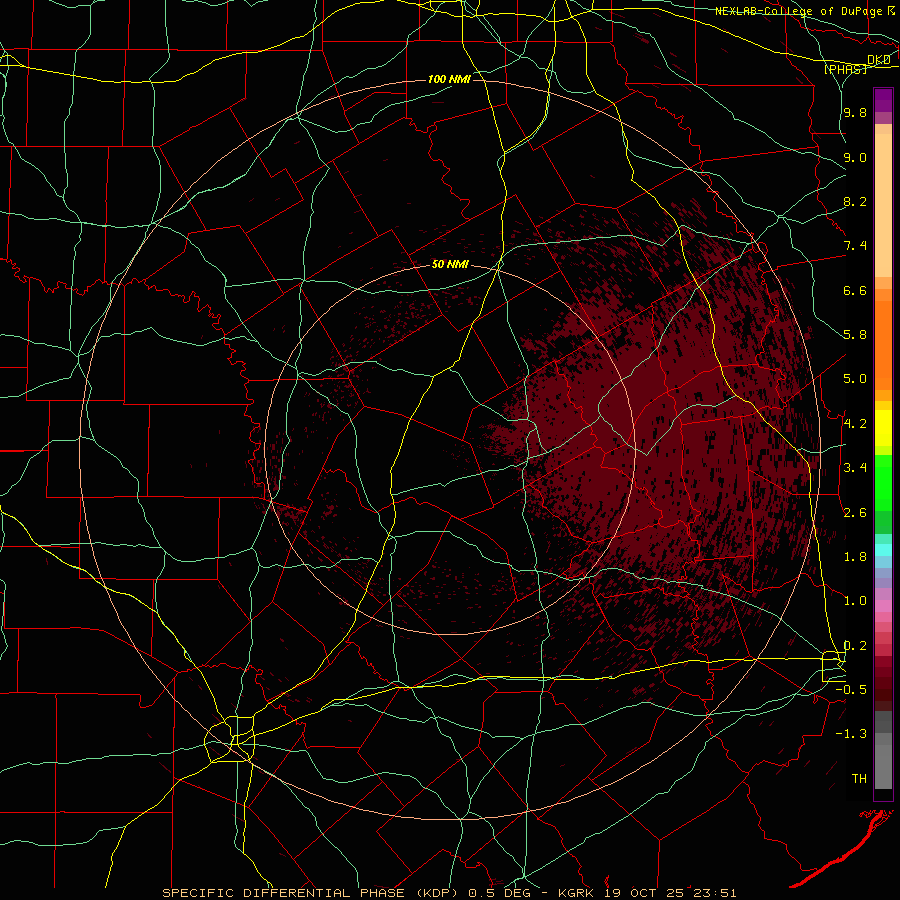Click the "100 NMI" range ring label
Viewport: 900px width, 900px height.
449,79
